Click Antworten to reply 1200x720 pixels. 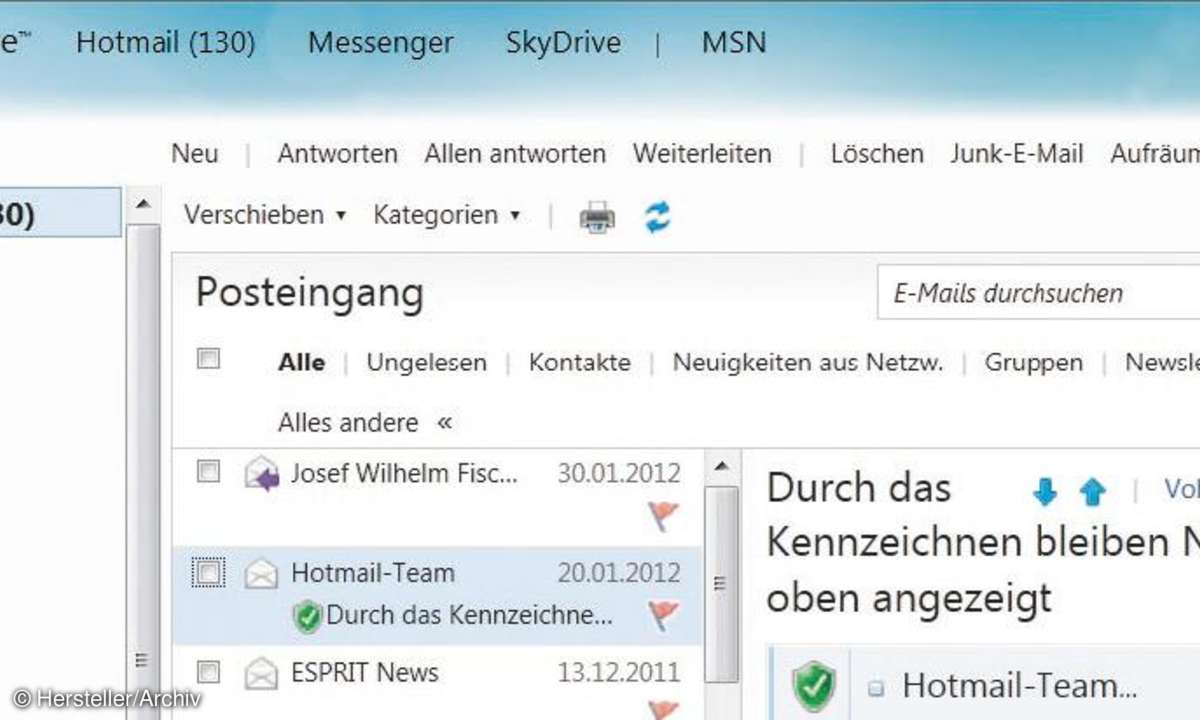[x=337, y=154]
